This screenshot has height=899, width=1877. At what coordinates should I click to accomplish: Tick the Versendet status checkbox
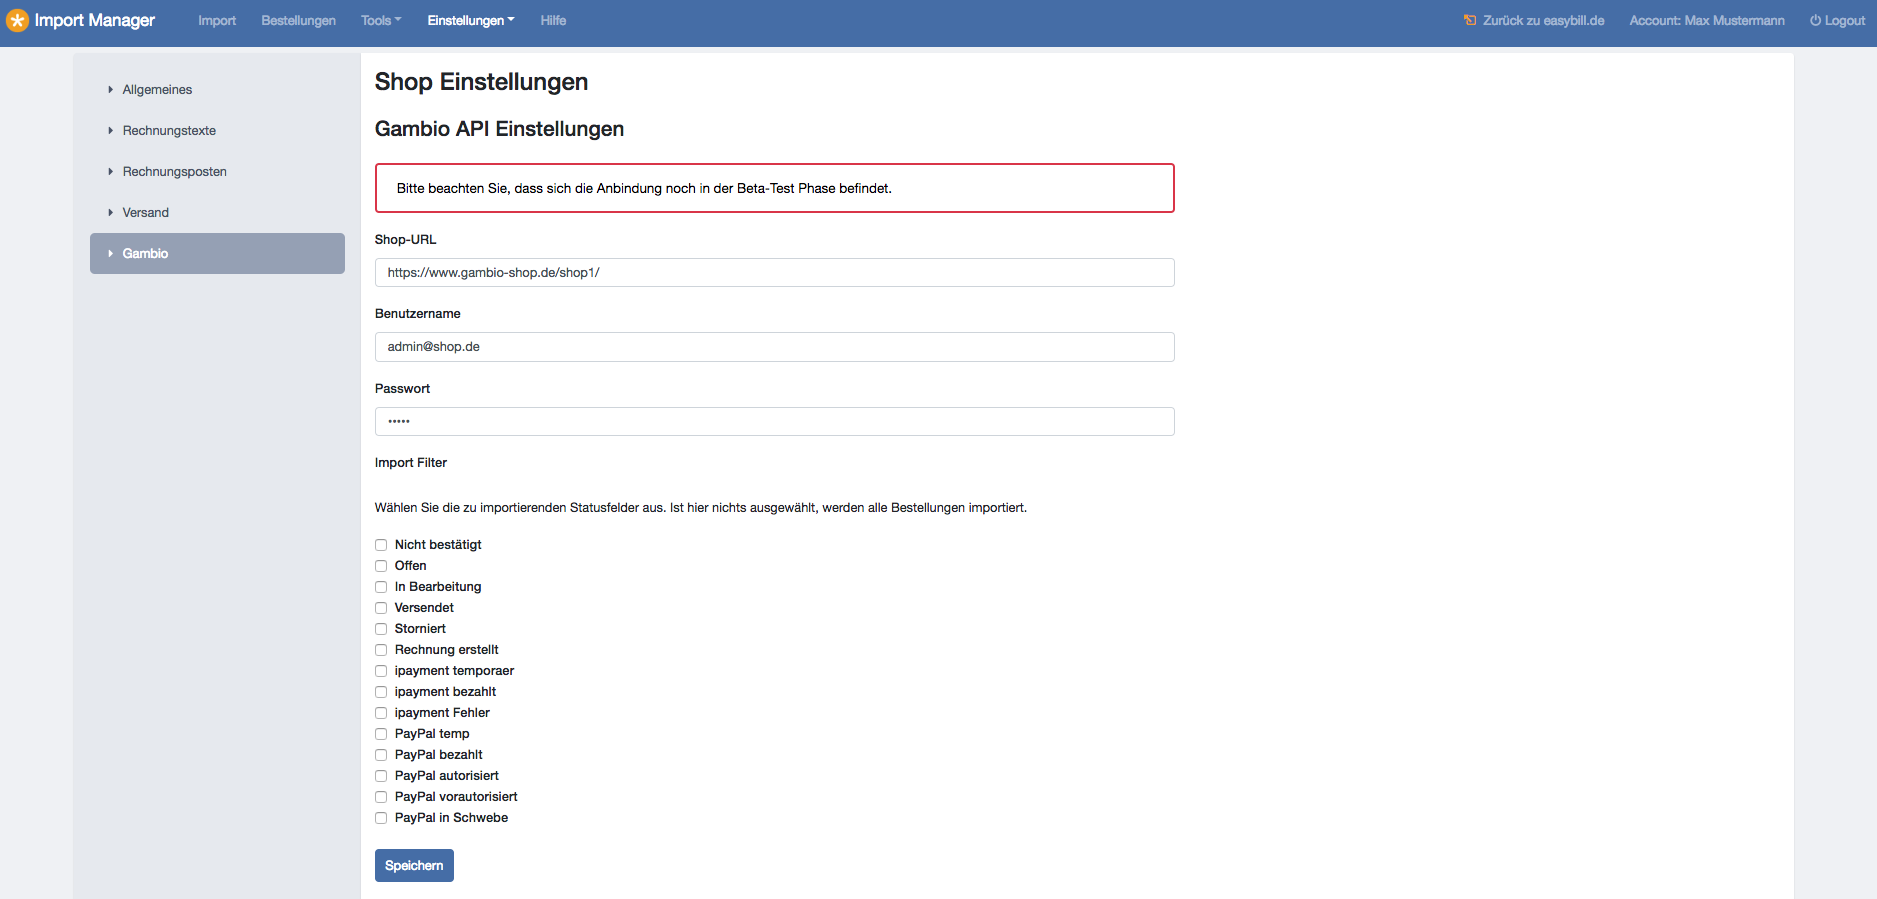pos(381,608)
